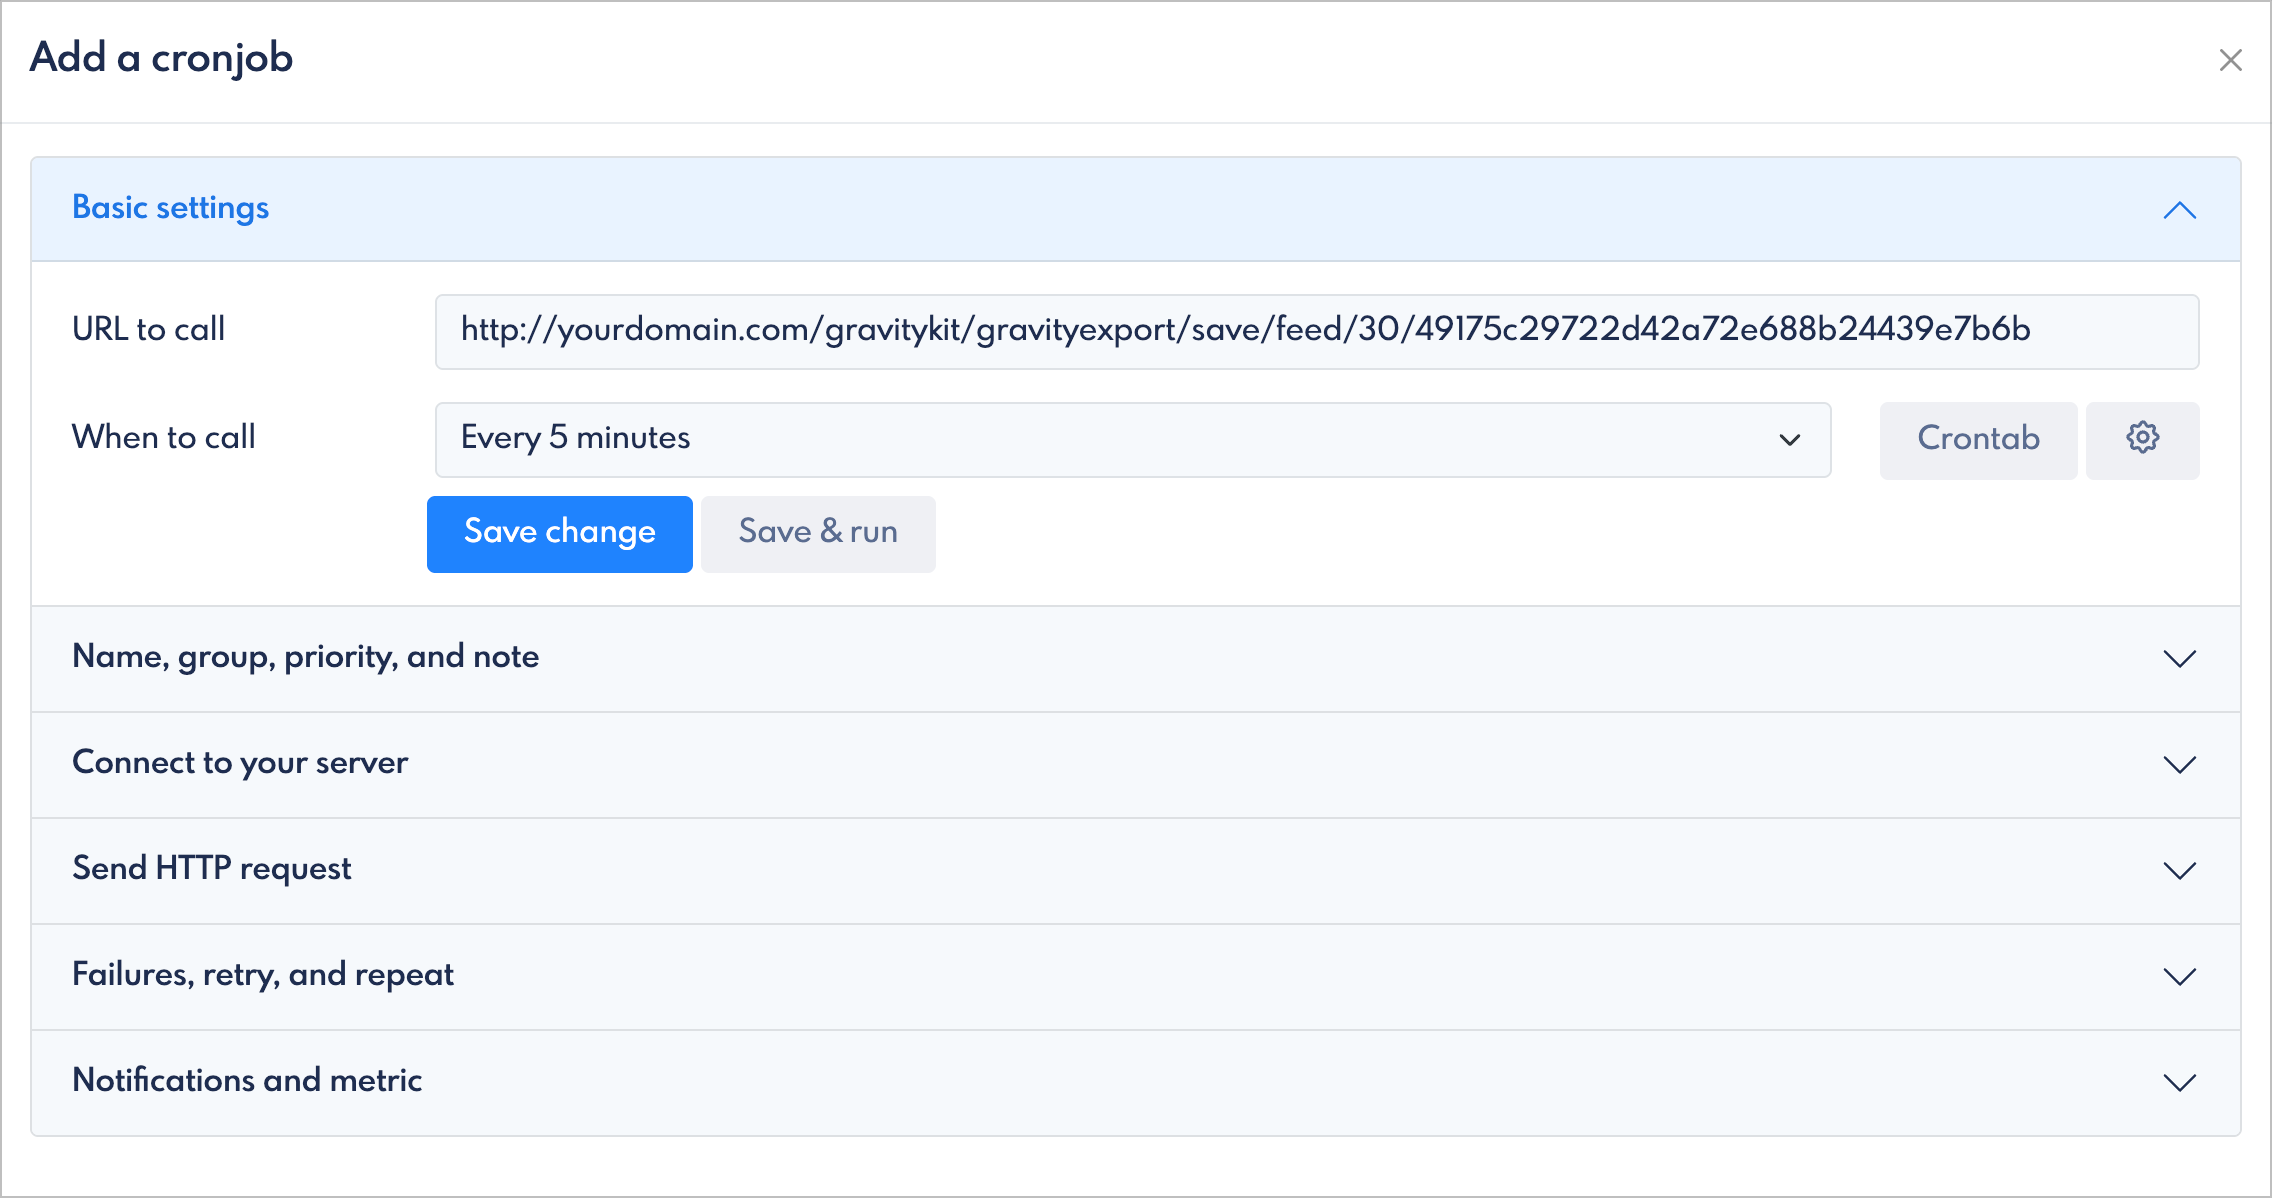This screenshot has width=2272, height=1198.
Task: Click the dropdown arrow in When to call
Action: (x=1789, y=439)
